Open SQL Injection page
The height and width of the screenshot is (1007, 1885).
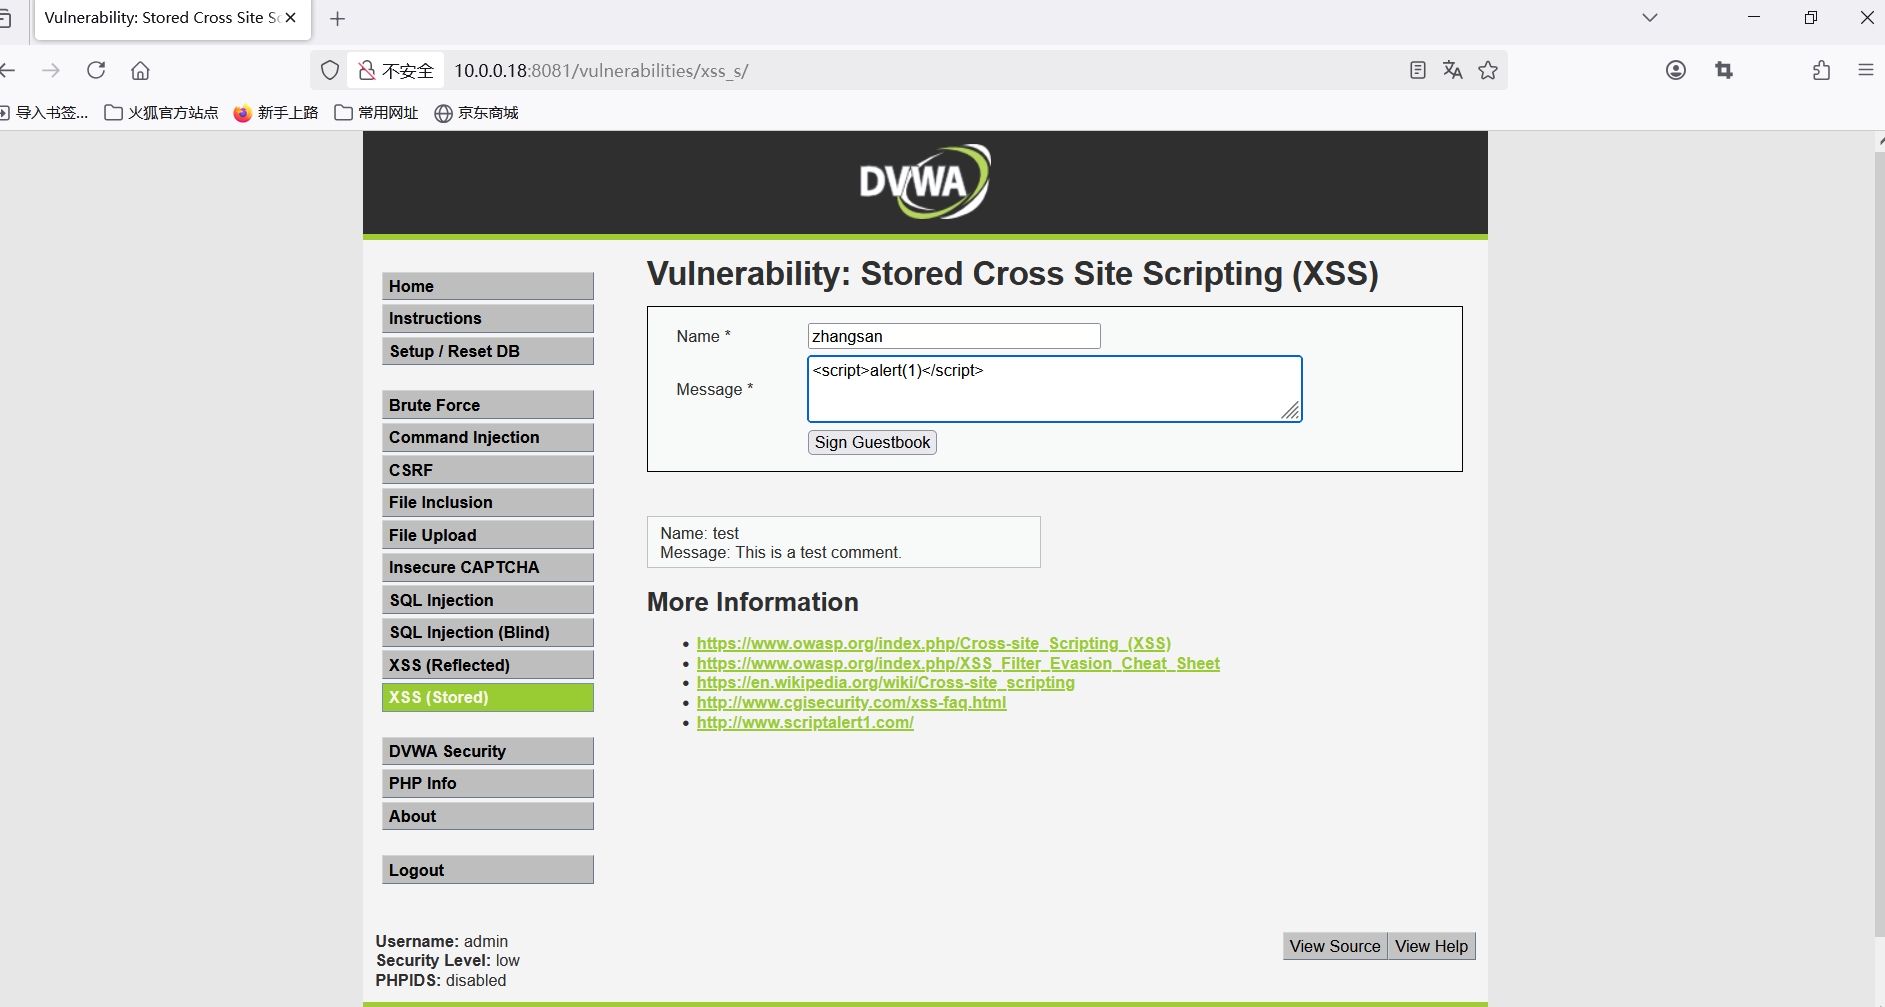click(x=488, y=600)
